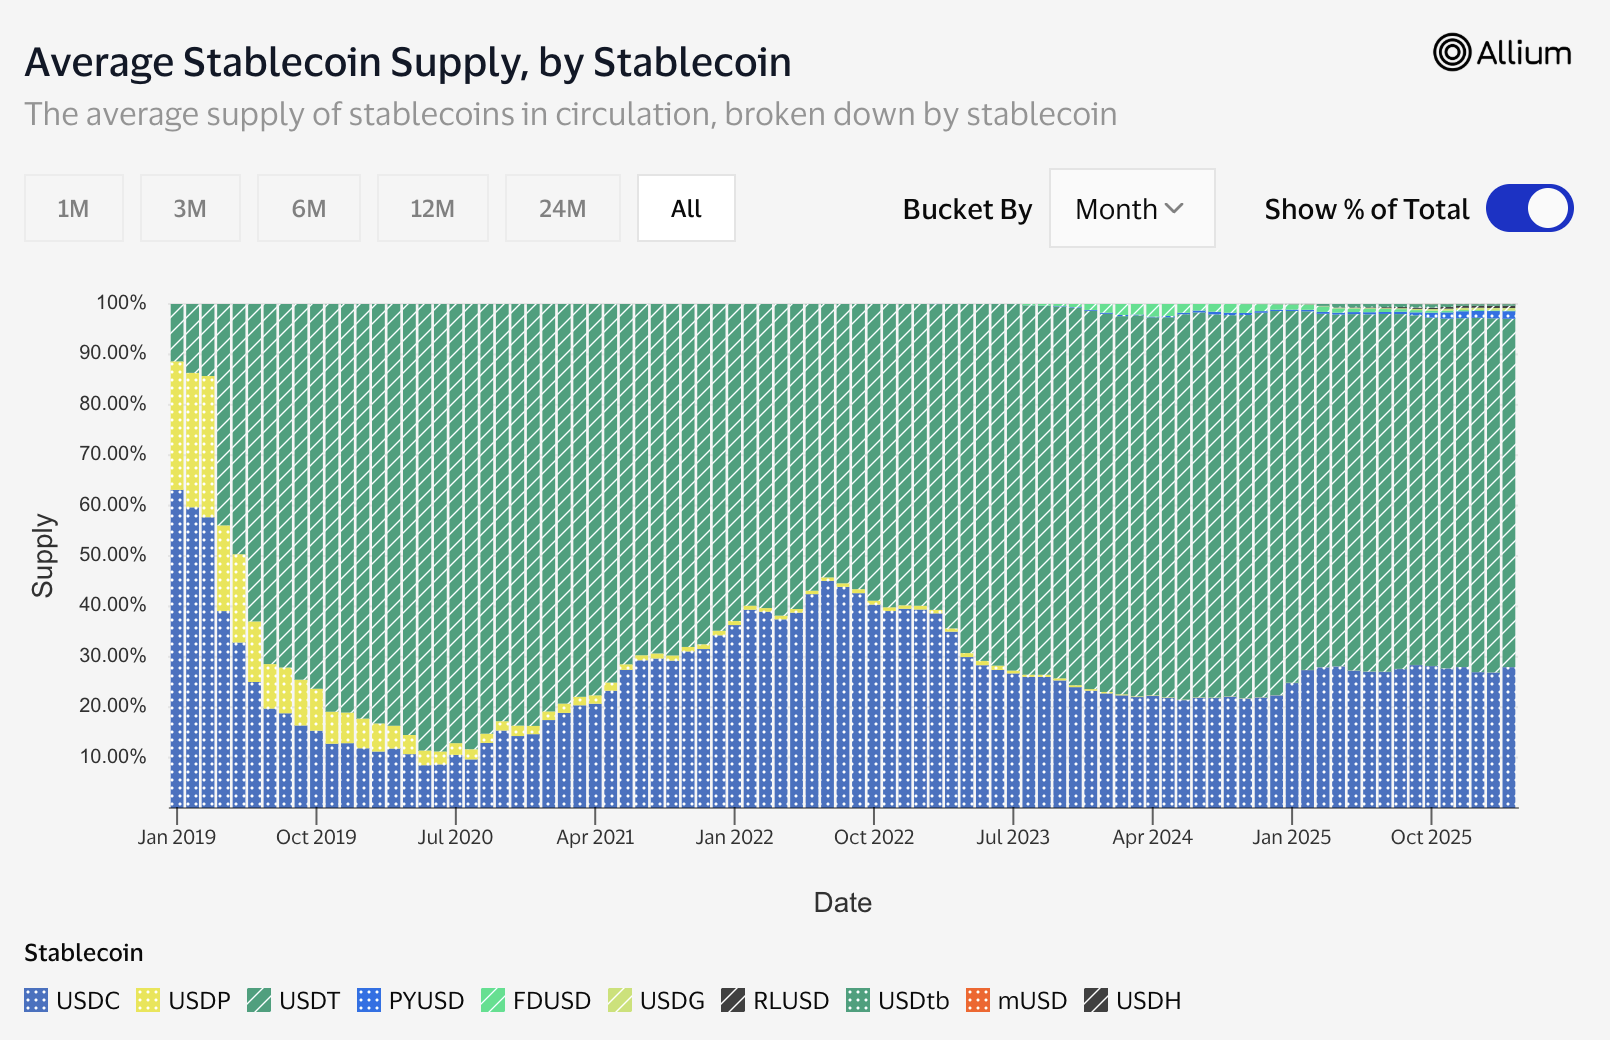This screenshot has height=1040, width=1610.
Task: Select the 1M time range tab
Action: pos(73,208)
